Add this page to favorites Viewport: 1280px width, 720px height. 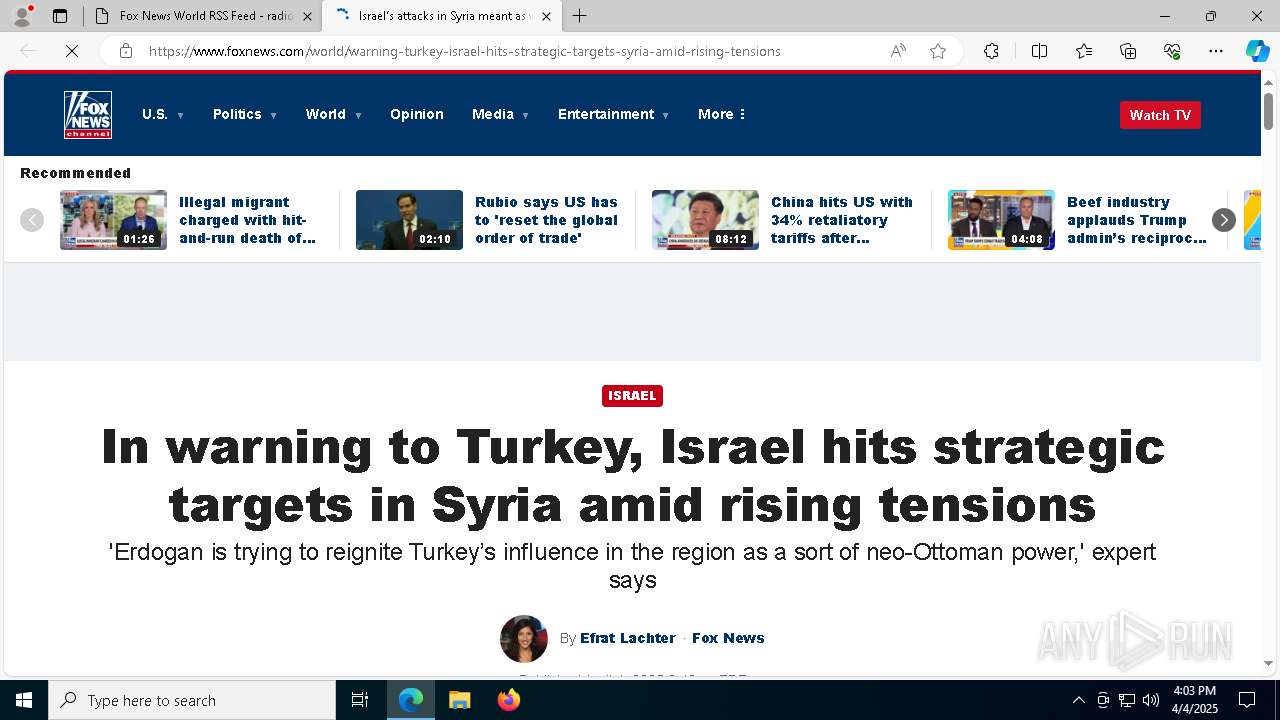pos(938,51)
